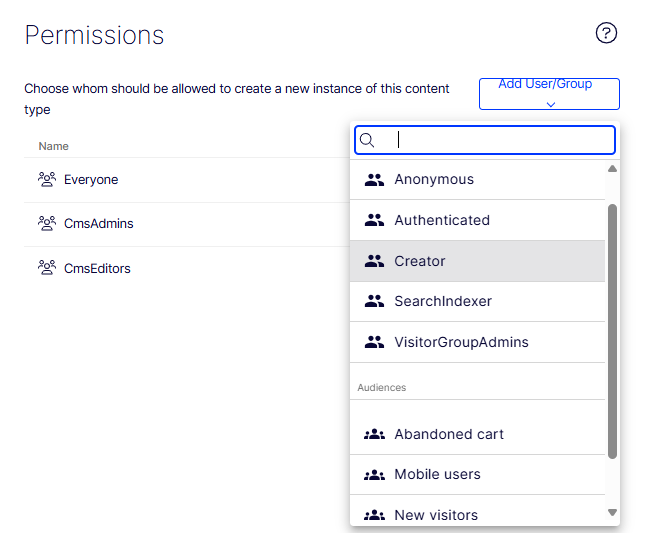Screen dimensions: 649x533
Task: Open the help question mark icon
Action: [x=606, y=33]
